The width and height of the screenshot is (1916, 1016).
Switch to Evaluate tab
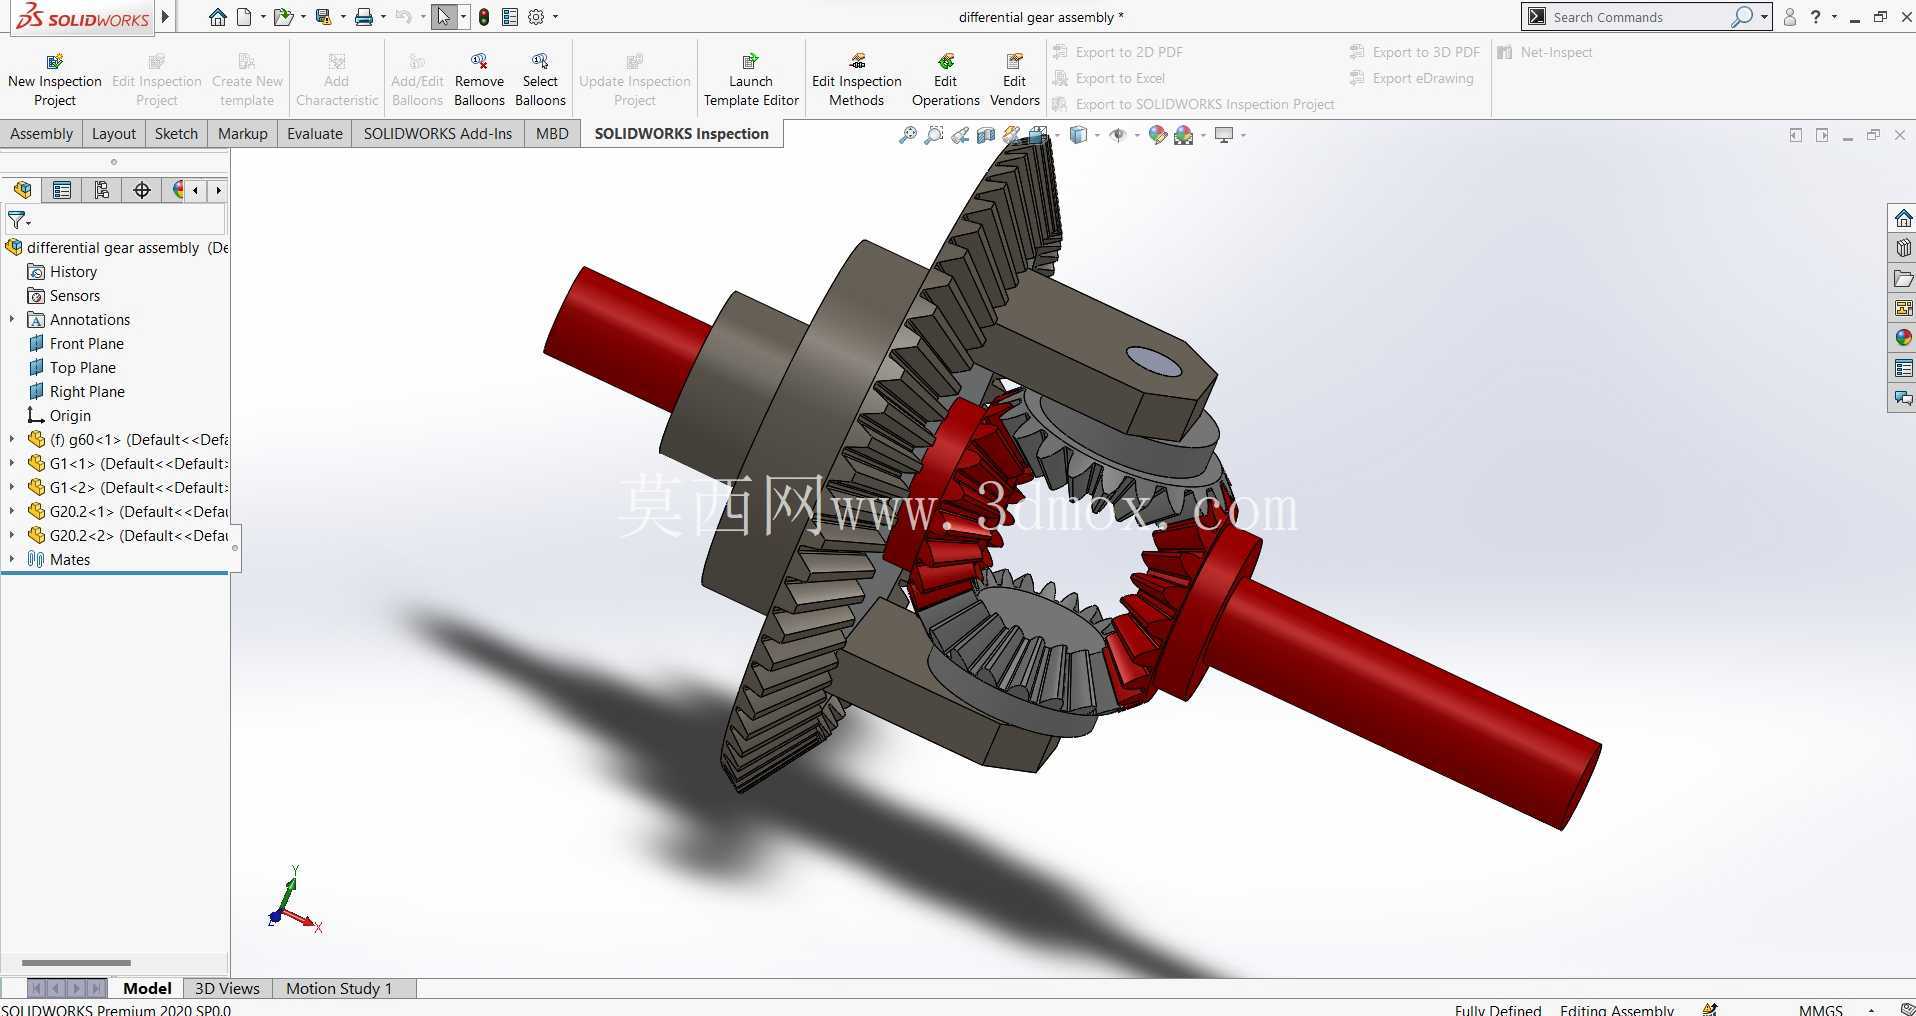click(314, 134)
